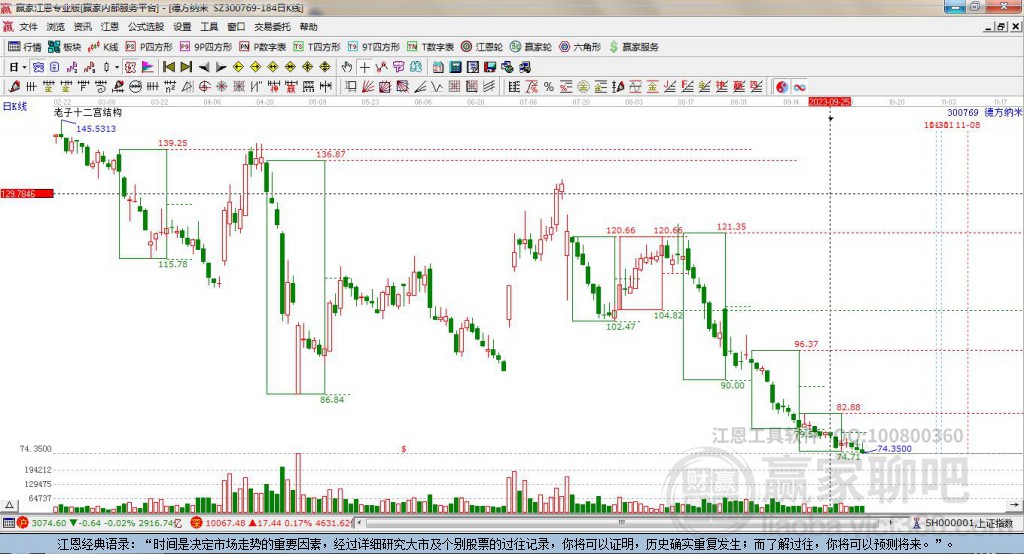Click the calendar 21 icon
Image resolution: width=1024 pixels, height=554 pixels.
click(x=438, y=67)
